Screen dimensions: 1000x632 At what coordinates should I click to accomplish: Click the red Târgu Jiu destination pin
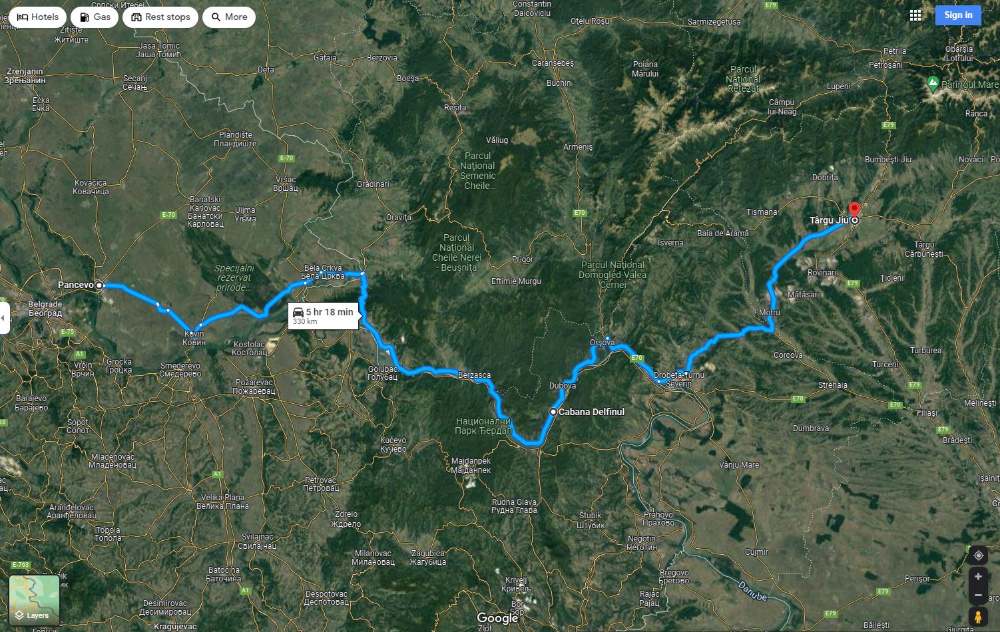click(x=855, y=210)
